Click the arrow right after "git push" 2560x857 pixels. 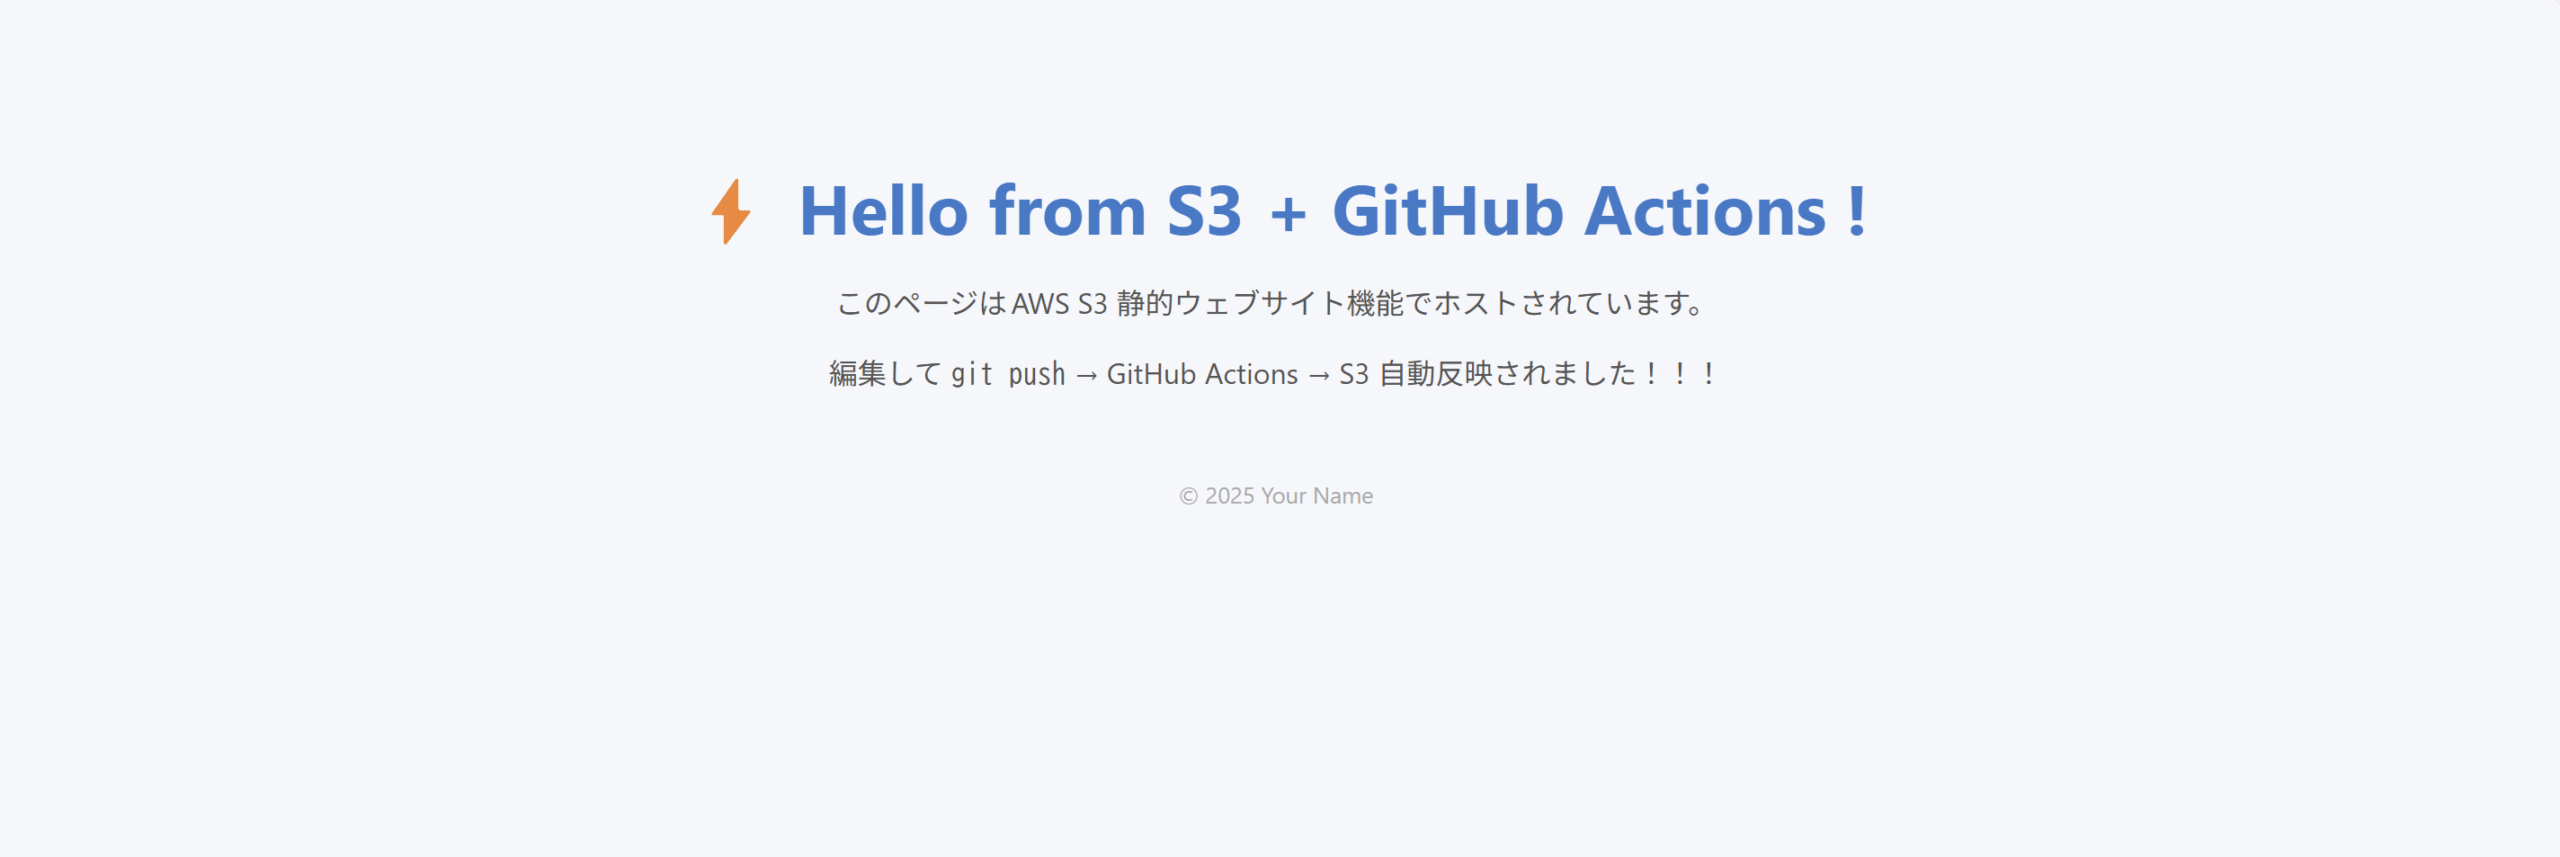coord(1087,375)
